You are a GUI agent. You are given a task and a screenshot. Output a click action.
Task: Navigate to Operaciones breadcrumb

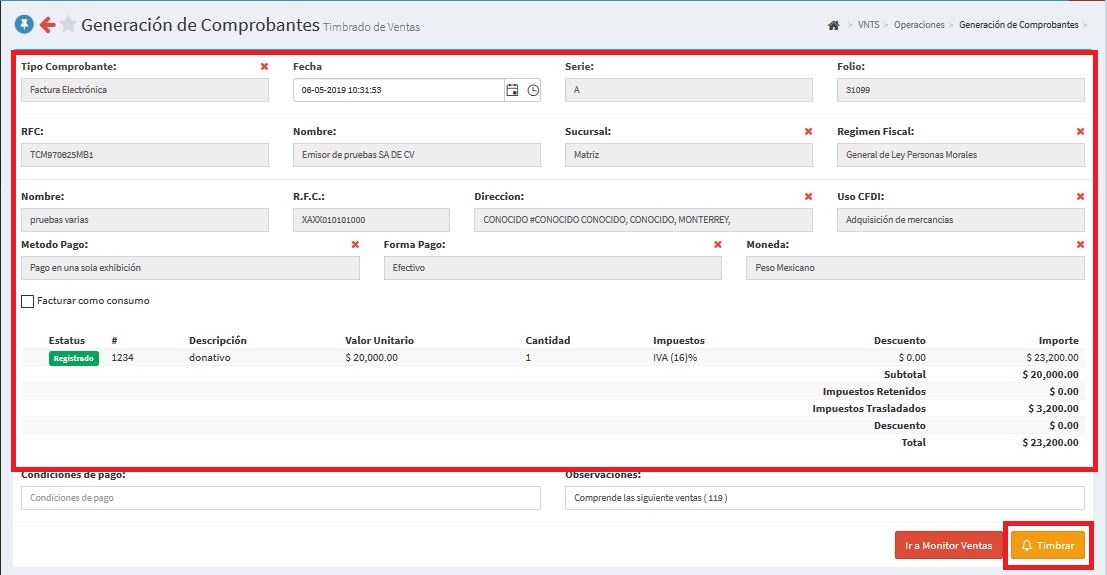pyautogui.click(x=918, y=25)
